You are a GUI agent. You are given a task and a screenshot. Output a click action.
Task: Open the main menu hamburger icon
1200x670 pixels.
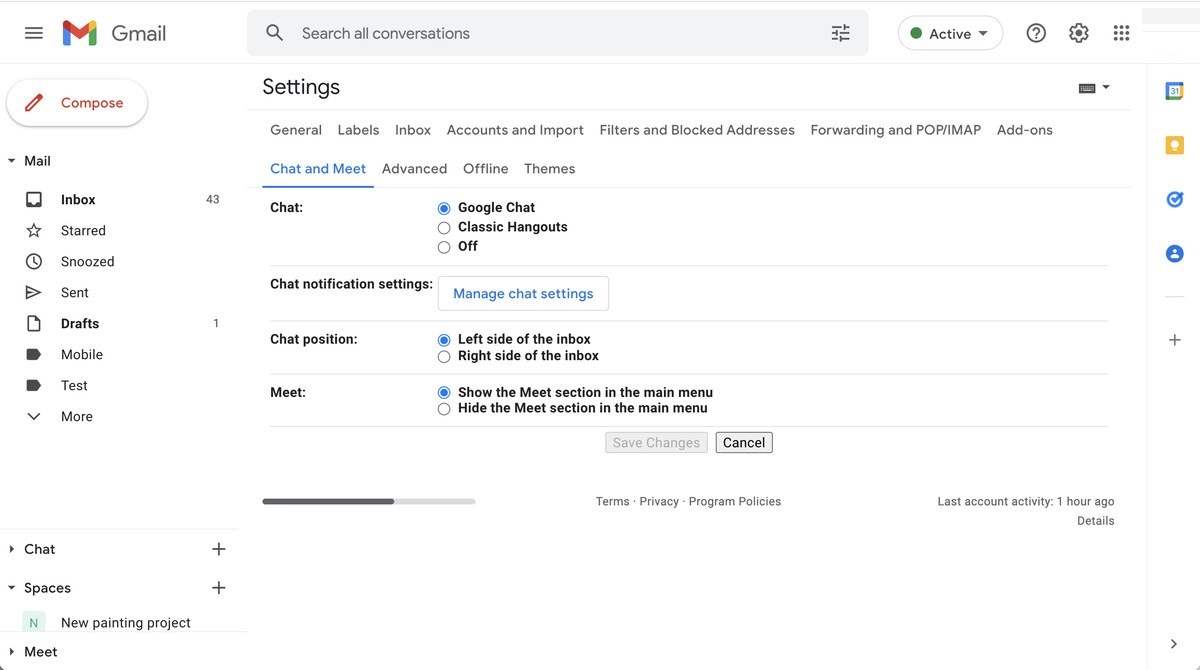[x=34, y=33]
